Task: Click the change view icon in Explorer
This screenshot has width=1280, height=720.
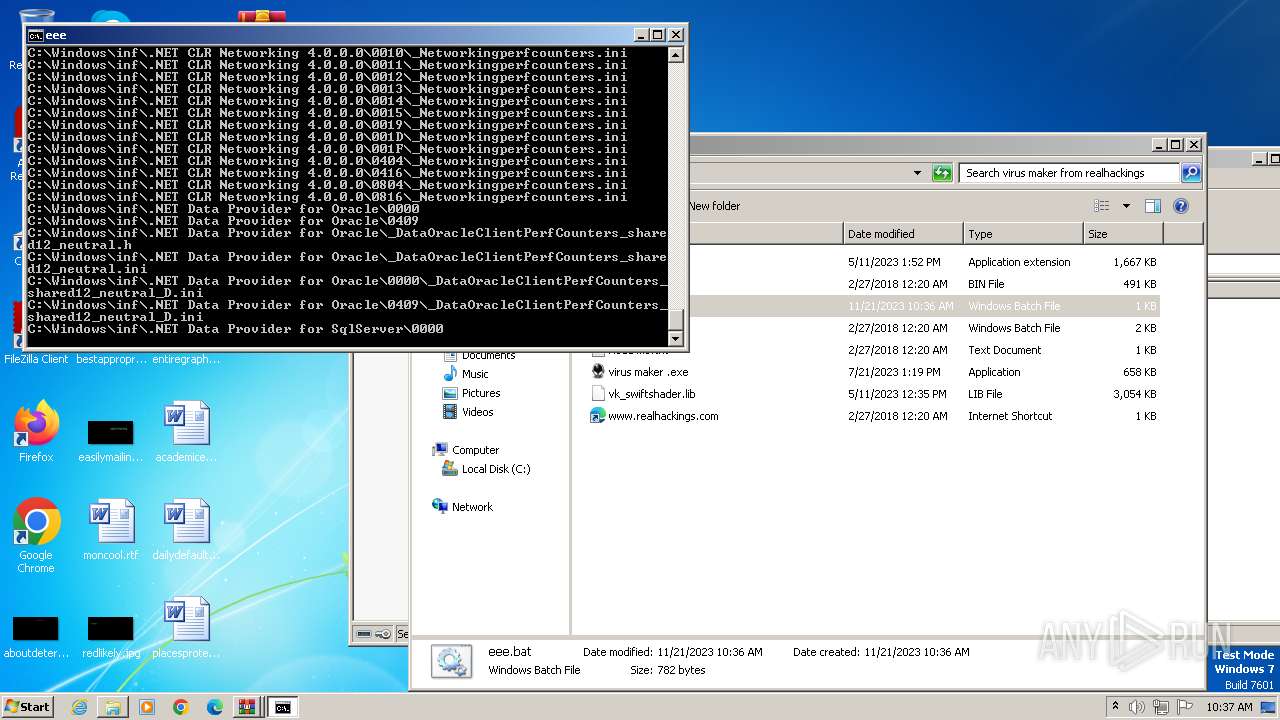Action: 1101,206
